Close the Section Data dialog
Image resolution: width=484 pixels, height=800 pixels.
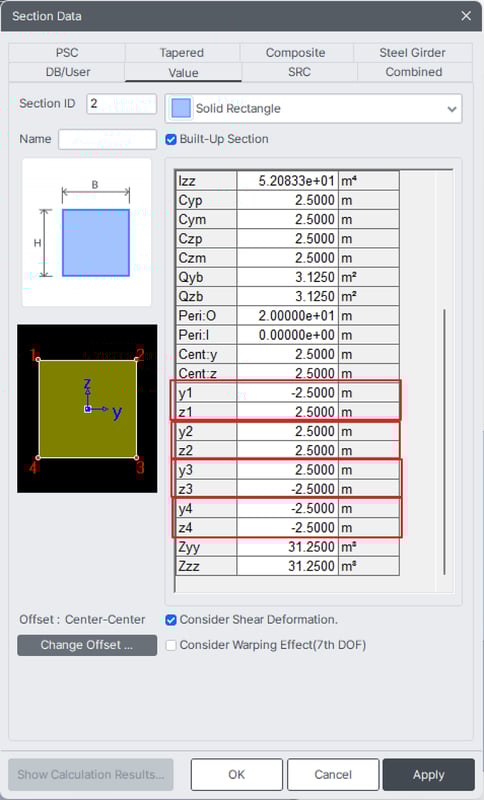(466, 16)
